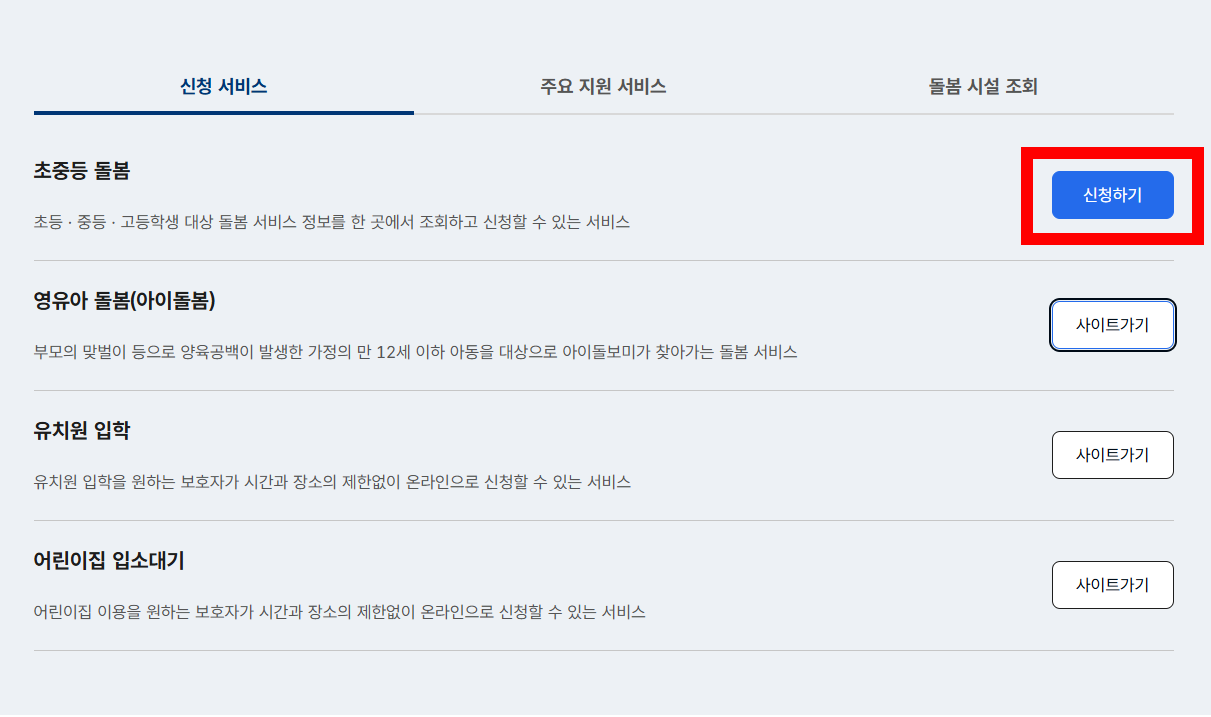Open the 돌봄 시설 조회 tab
Viewport: 1211px width, 717px height.
tap(981, 87)
